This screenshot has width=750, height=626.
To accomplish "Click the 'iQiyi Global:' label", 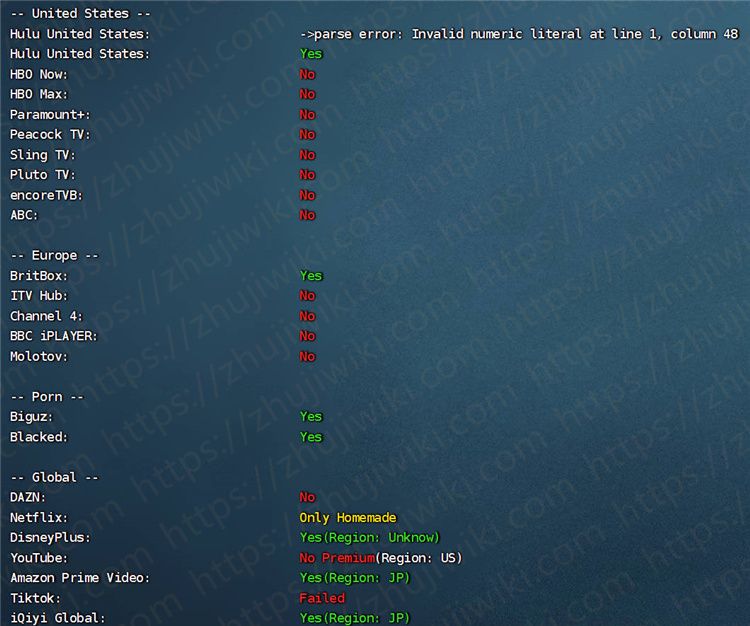I will (x=57, y=618).
